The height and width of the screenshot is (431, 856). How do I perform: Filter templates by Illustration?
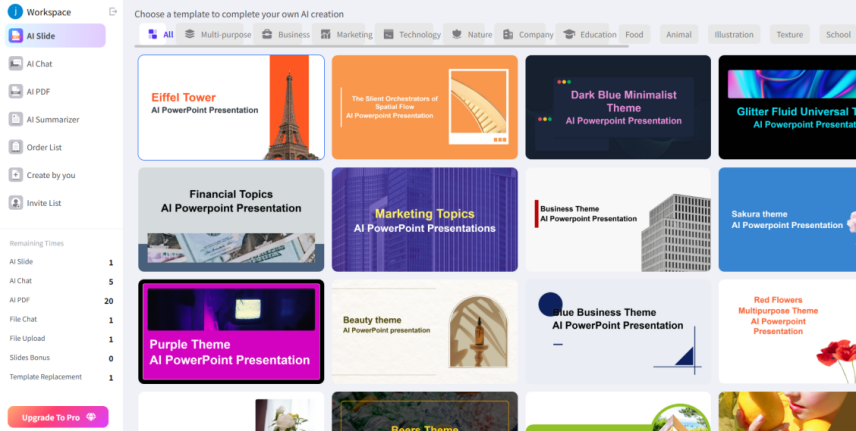(734, 34)
